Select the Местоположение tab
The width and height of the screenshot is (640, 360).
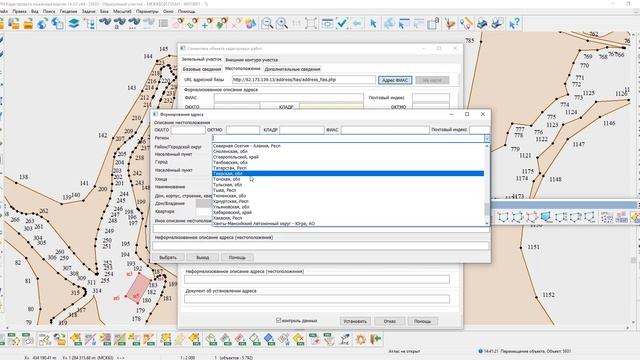[x=242, y=69]
